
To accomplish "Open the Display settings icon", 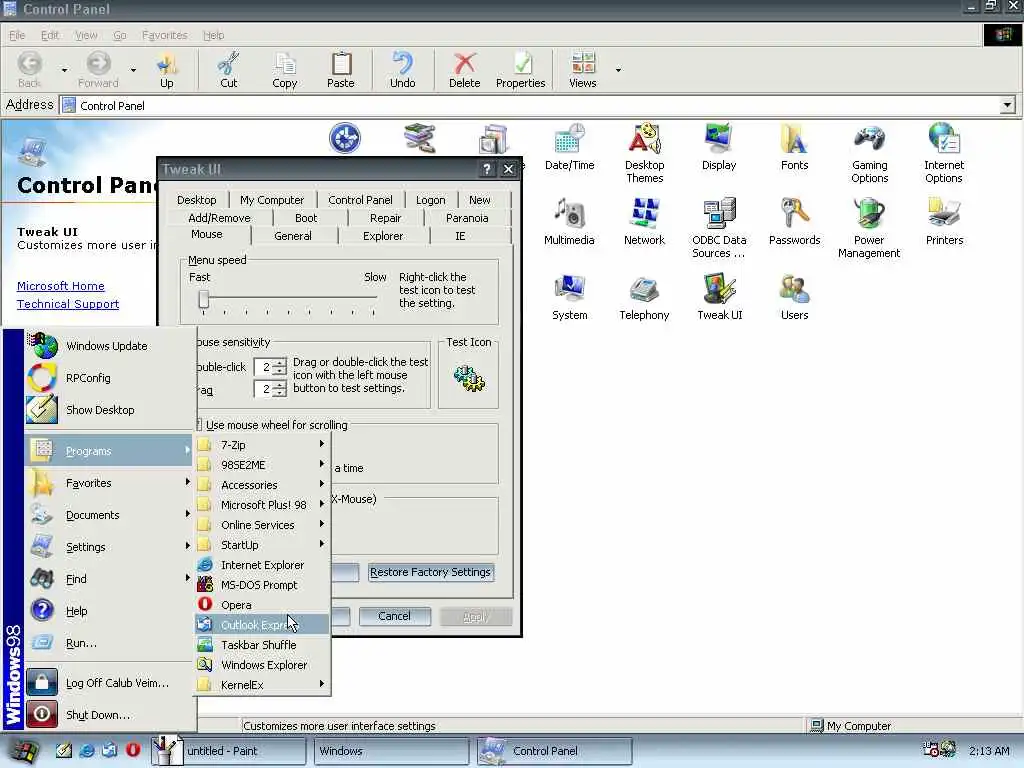I will point(719,148).
